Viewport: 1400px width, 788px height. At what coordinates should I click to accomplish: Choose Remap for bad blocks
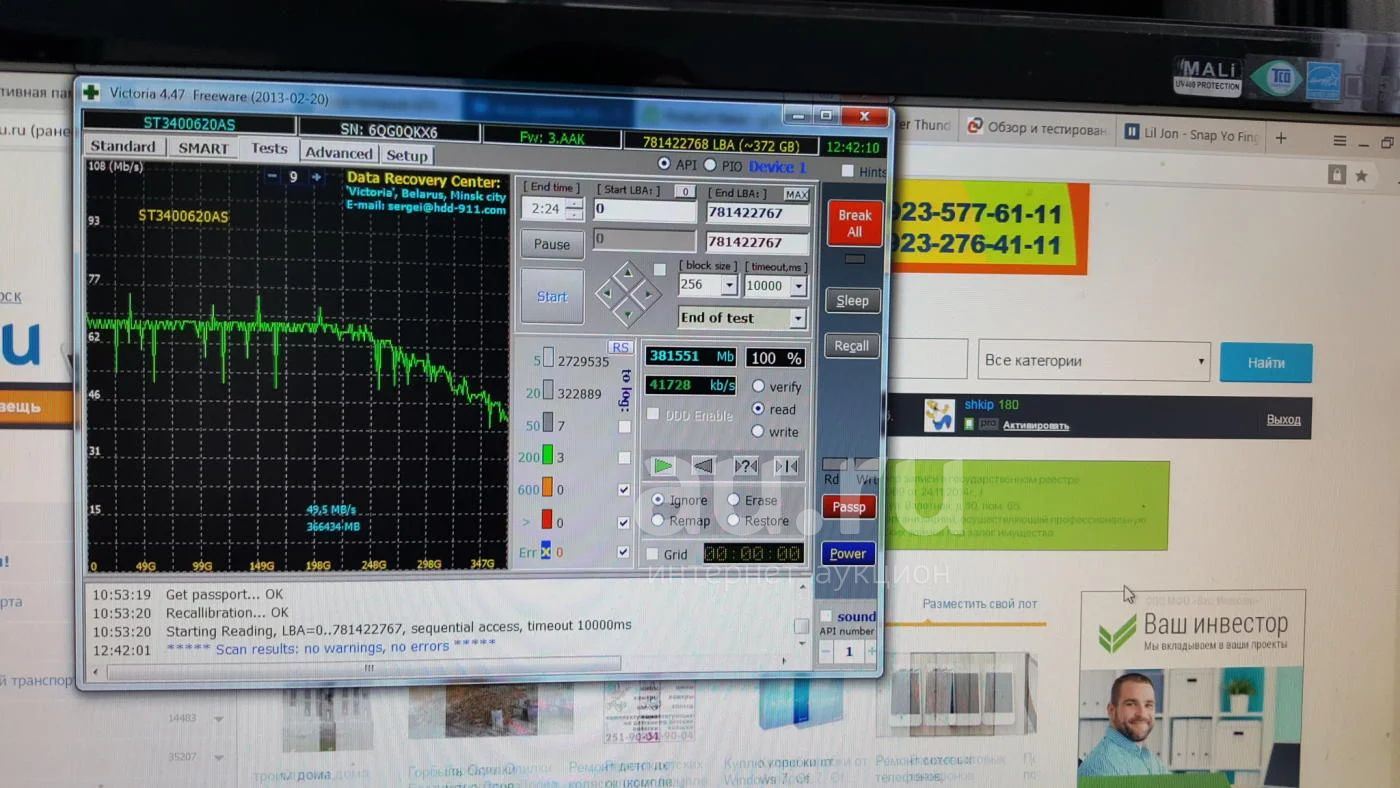coord(658,520)
